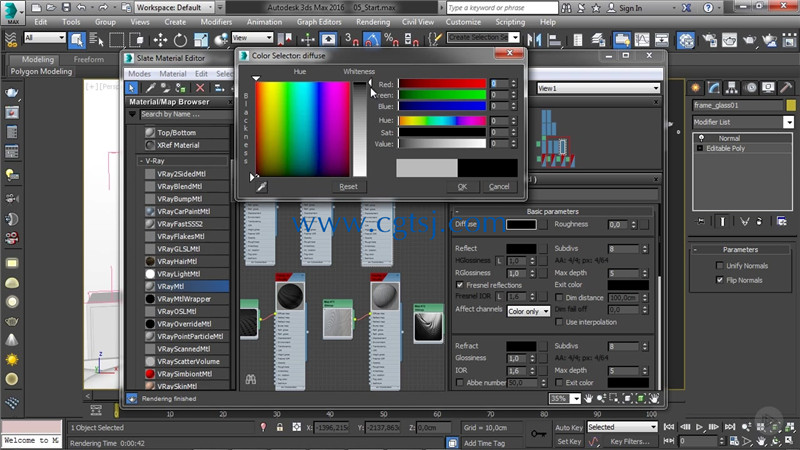Click Cancel in Color Selector dialog
Viewport: 800px width, 450px height.
coord(498,186)
